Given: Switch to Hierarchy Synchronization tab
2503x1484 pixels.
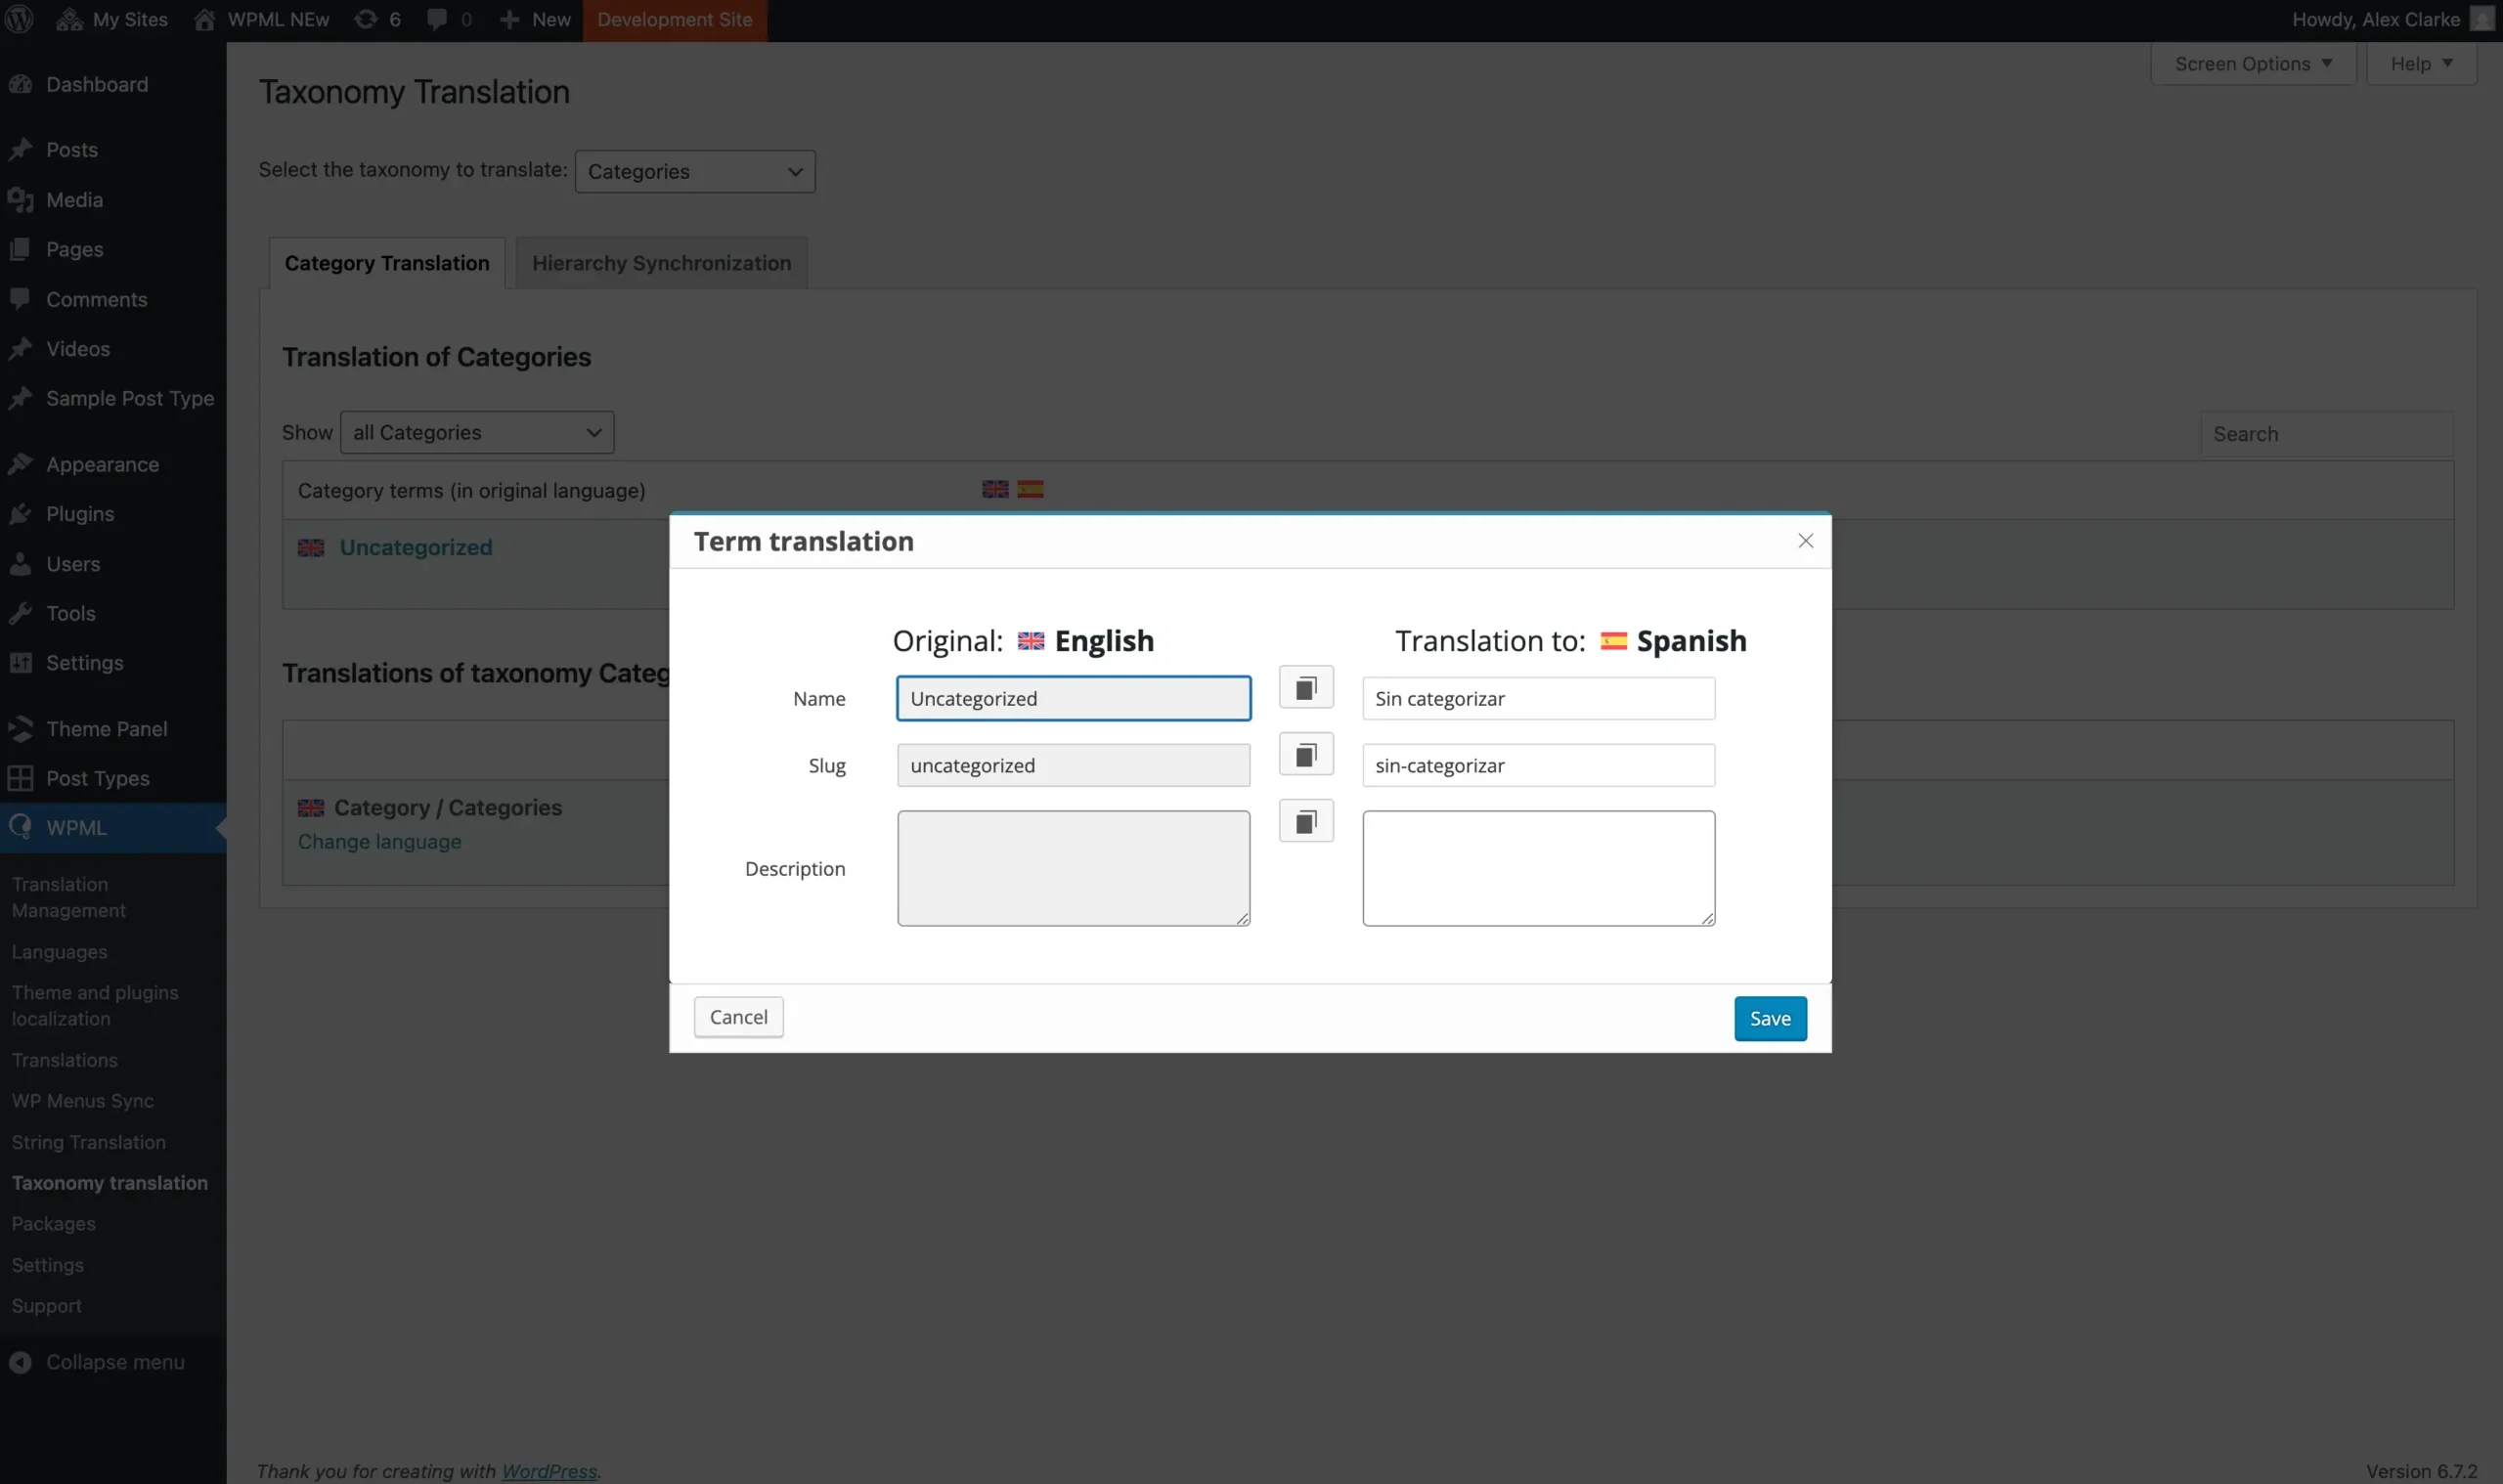Looking at the screenshot, I should click(661, 263).
